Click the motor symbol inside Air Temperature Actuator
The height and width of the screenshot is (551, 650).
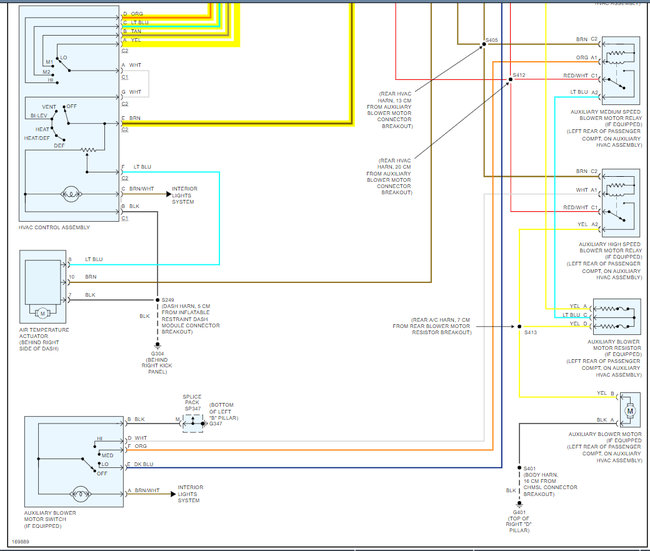click(42, 313)
